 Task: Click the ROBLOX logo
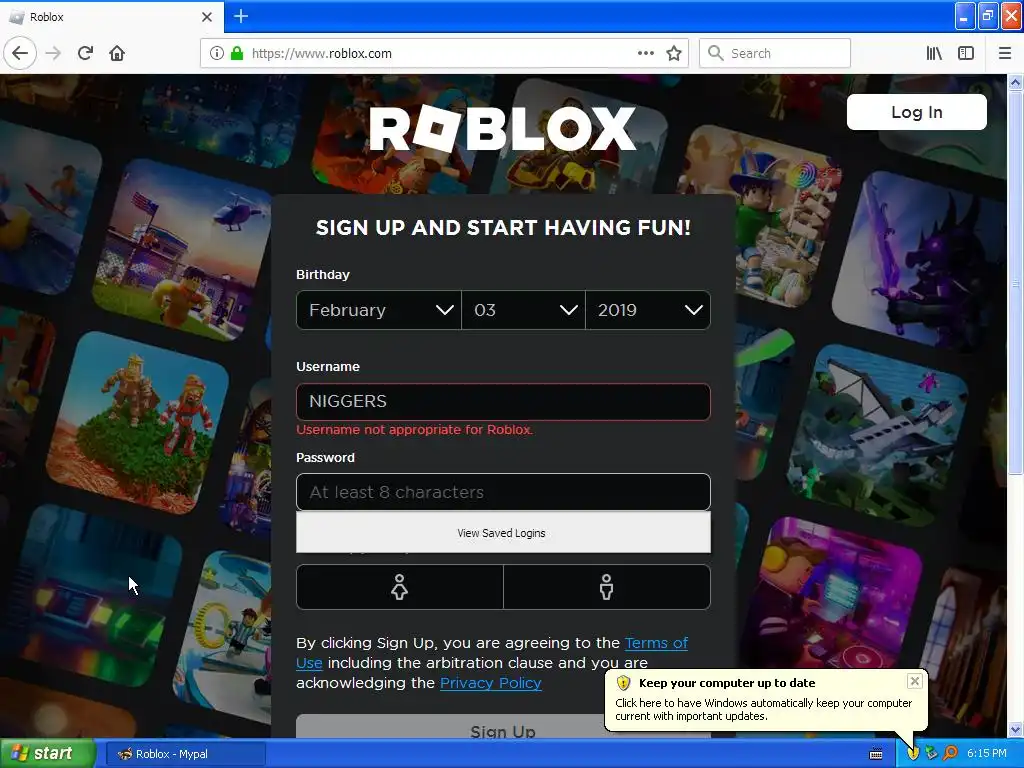point(502,128)
